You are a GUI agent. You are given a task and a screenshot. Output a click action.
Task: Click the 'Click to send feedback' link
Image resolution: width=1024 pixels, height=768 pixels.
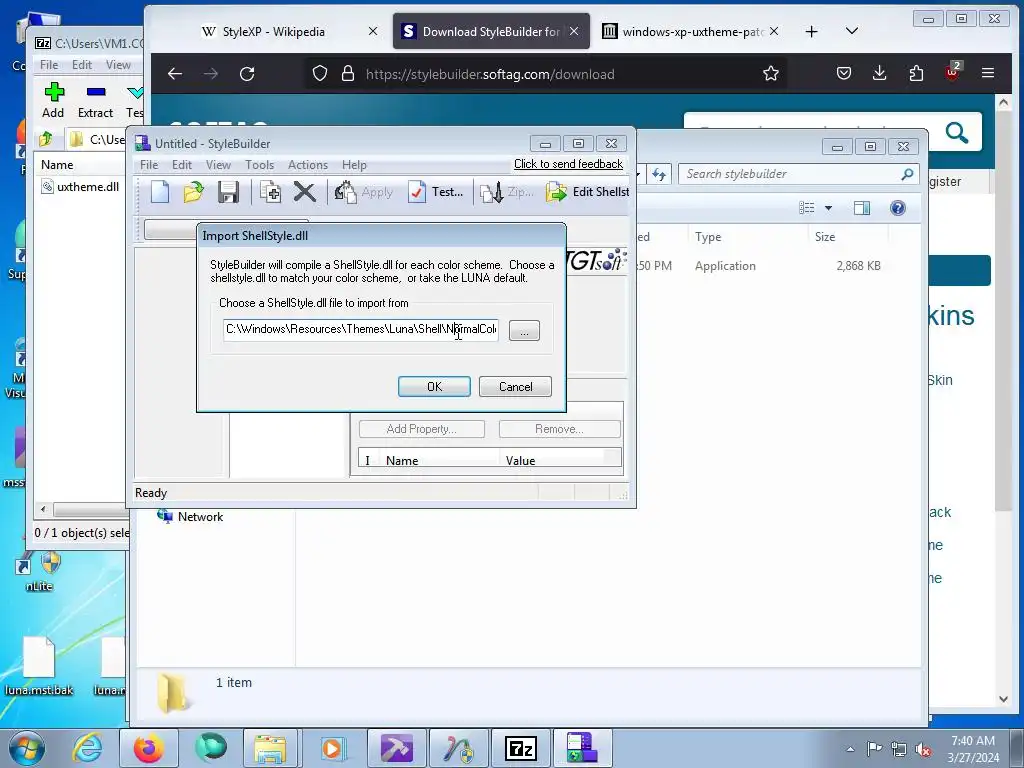(x=568, y=164)
